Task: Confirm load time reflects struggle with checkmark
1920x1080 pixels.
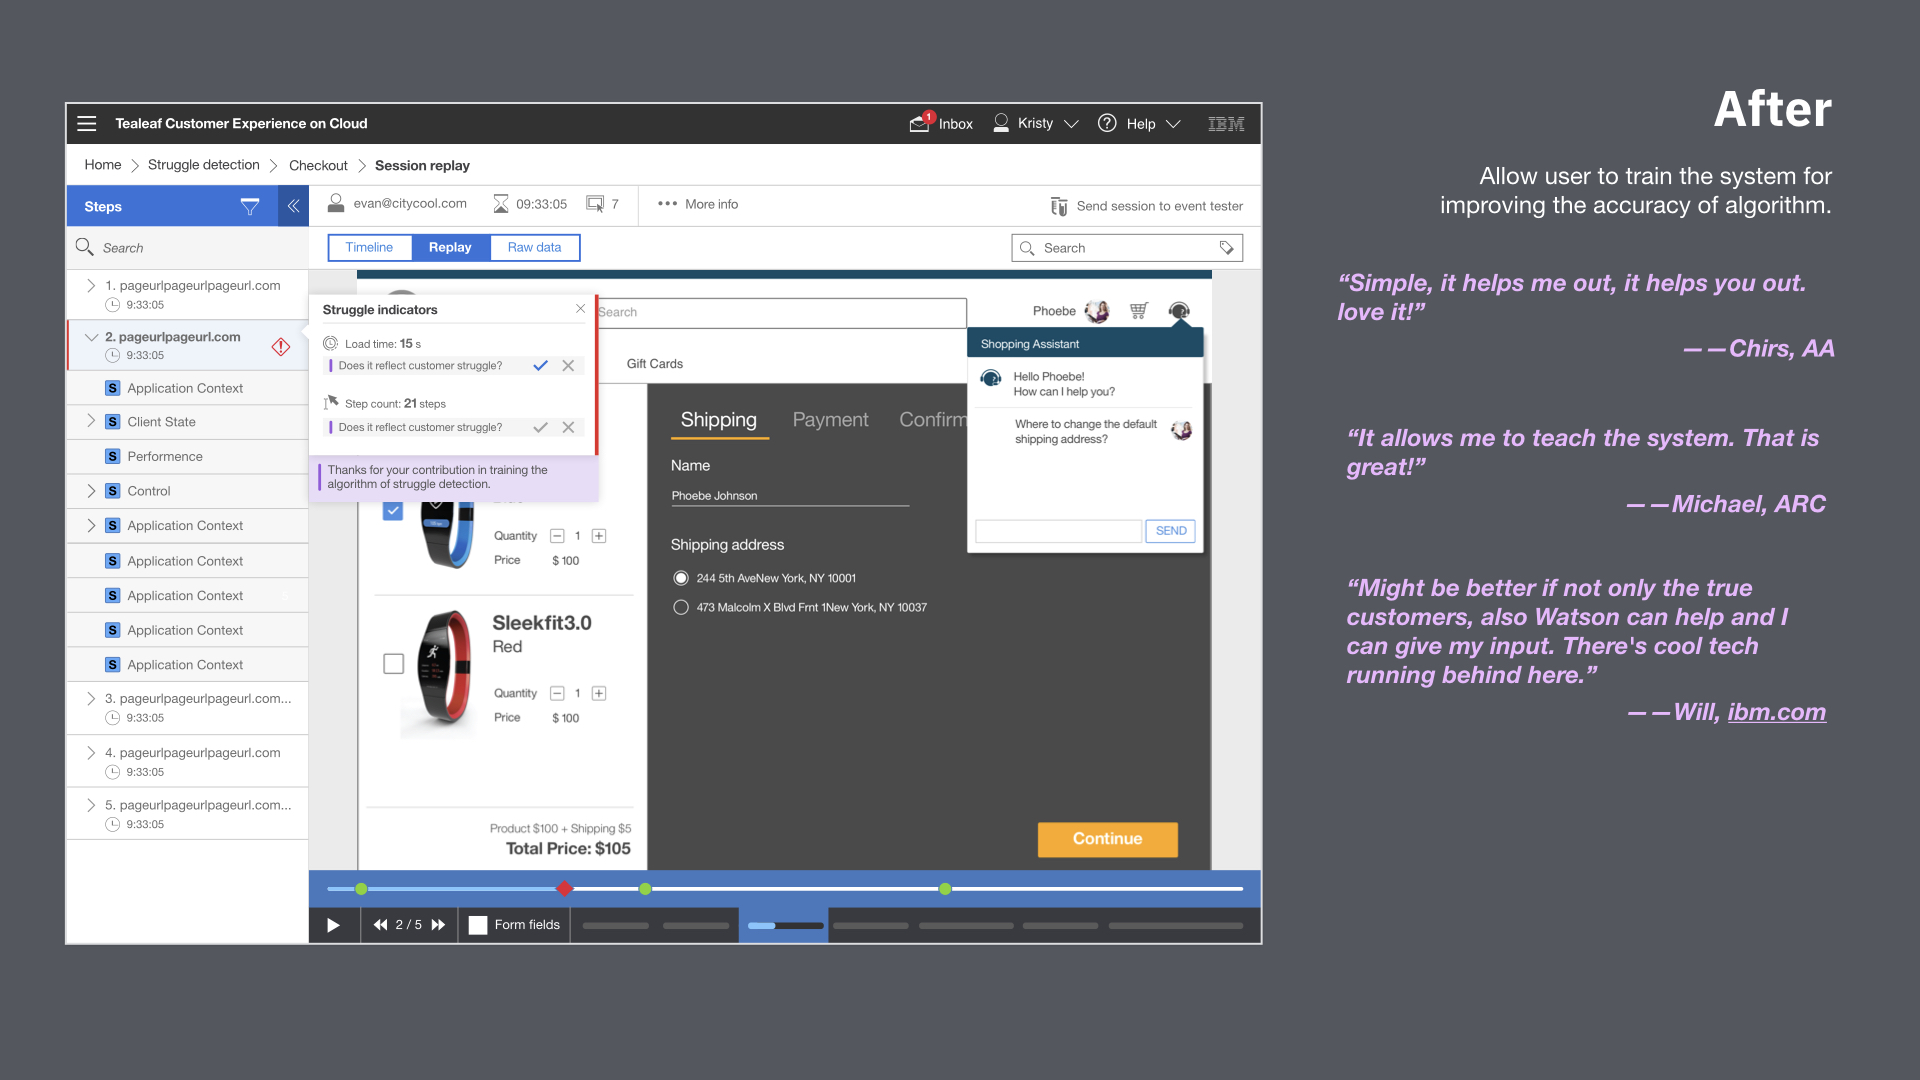Action: pyautogui.click(x=540, y=366)
